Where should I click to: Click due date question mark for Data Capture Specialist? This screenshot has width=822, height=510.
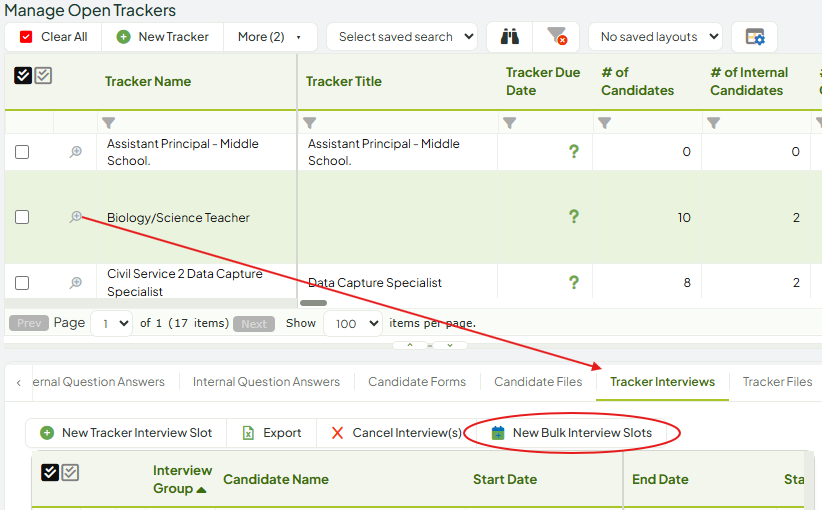point(574,283)
